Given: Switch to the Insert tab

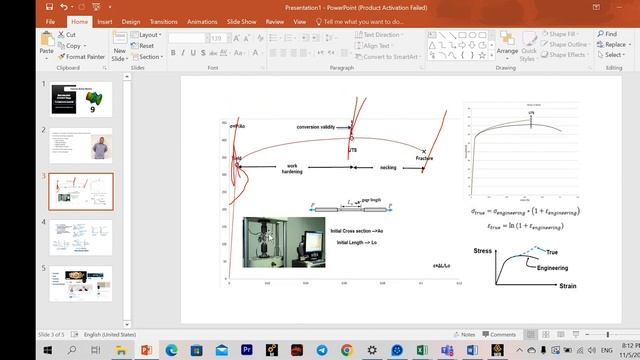Looking at the screenshot, I should click(105, 22).
